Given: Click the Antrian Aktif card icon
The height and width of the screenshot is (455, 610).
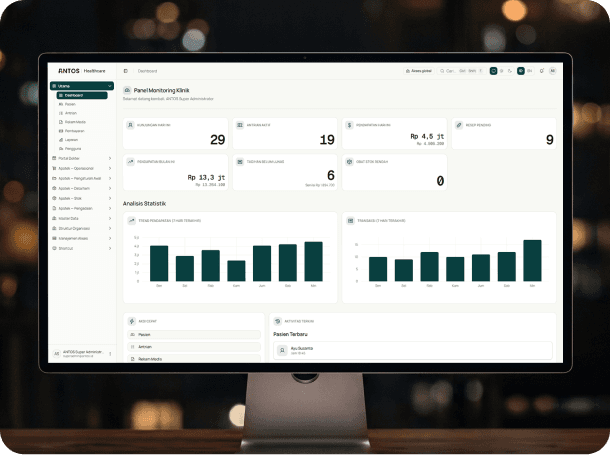Looking at the screenshot, I should point(240,125).
